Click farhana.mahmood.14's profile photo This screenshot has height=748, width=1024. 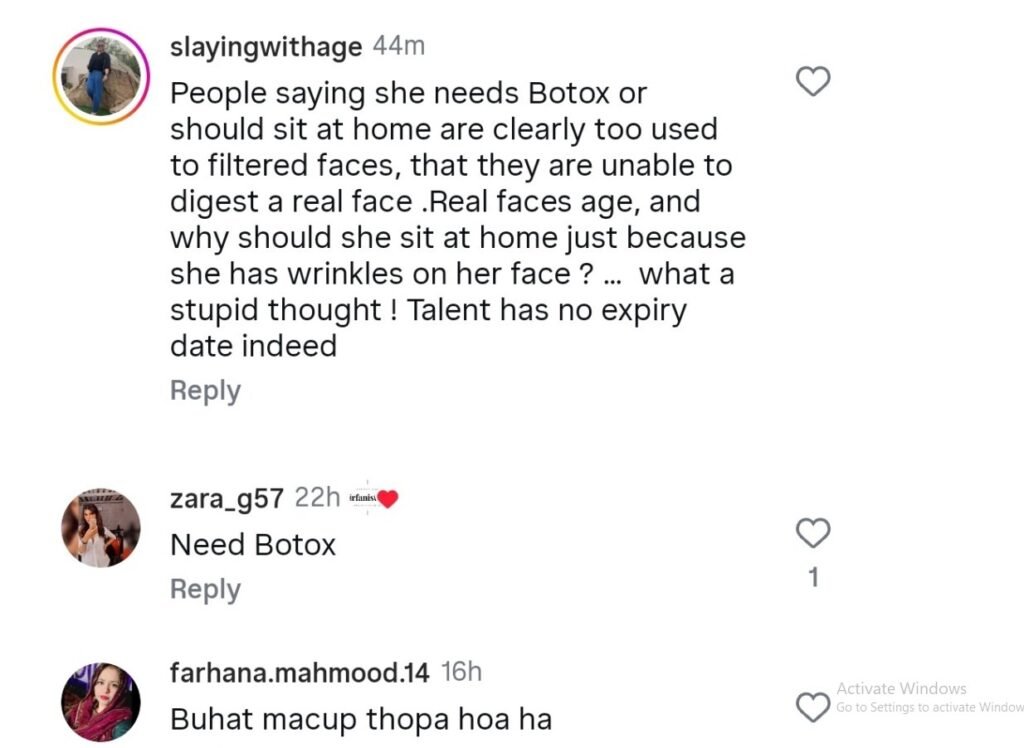(x=101, y=702)
